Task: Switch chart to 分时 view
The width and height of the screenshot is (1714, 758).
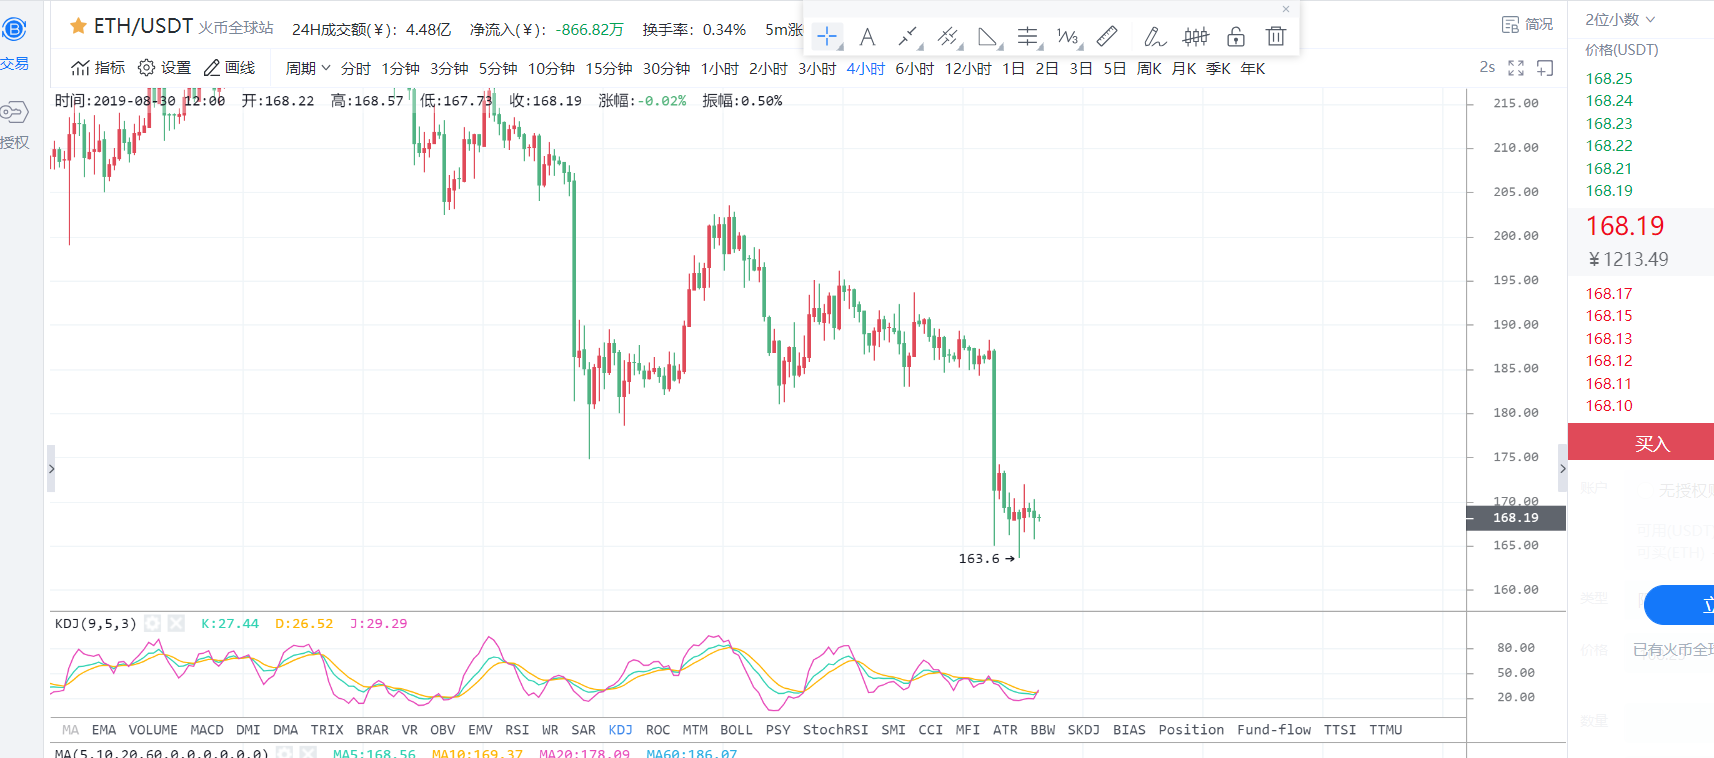Action: (x=355, y=68)
